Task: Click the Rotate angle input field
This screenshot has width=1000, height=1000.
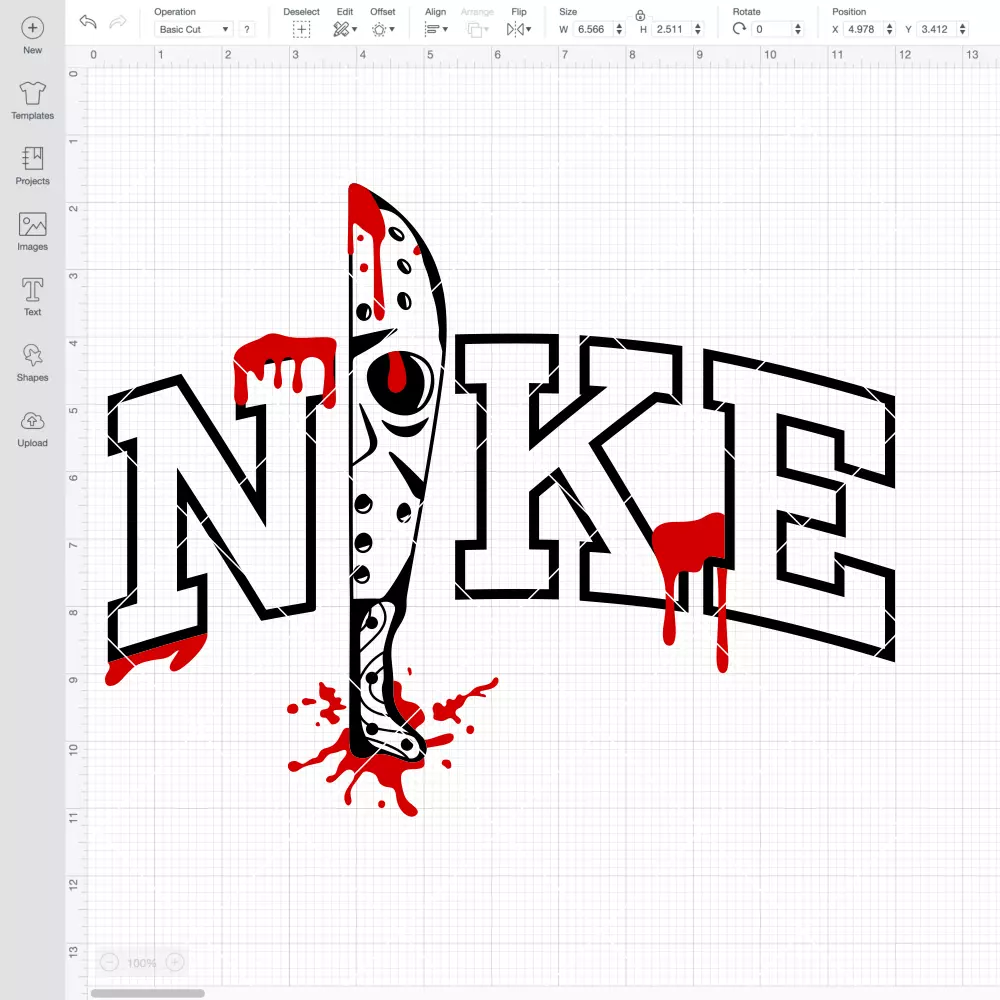Action: [x=772, y=29]
